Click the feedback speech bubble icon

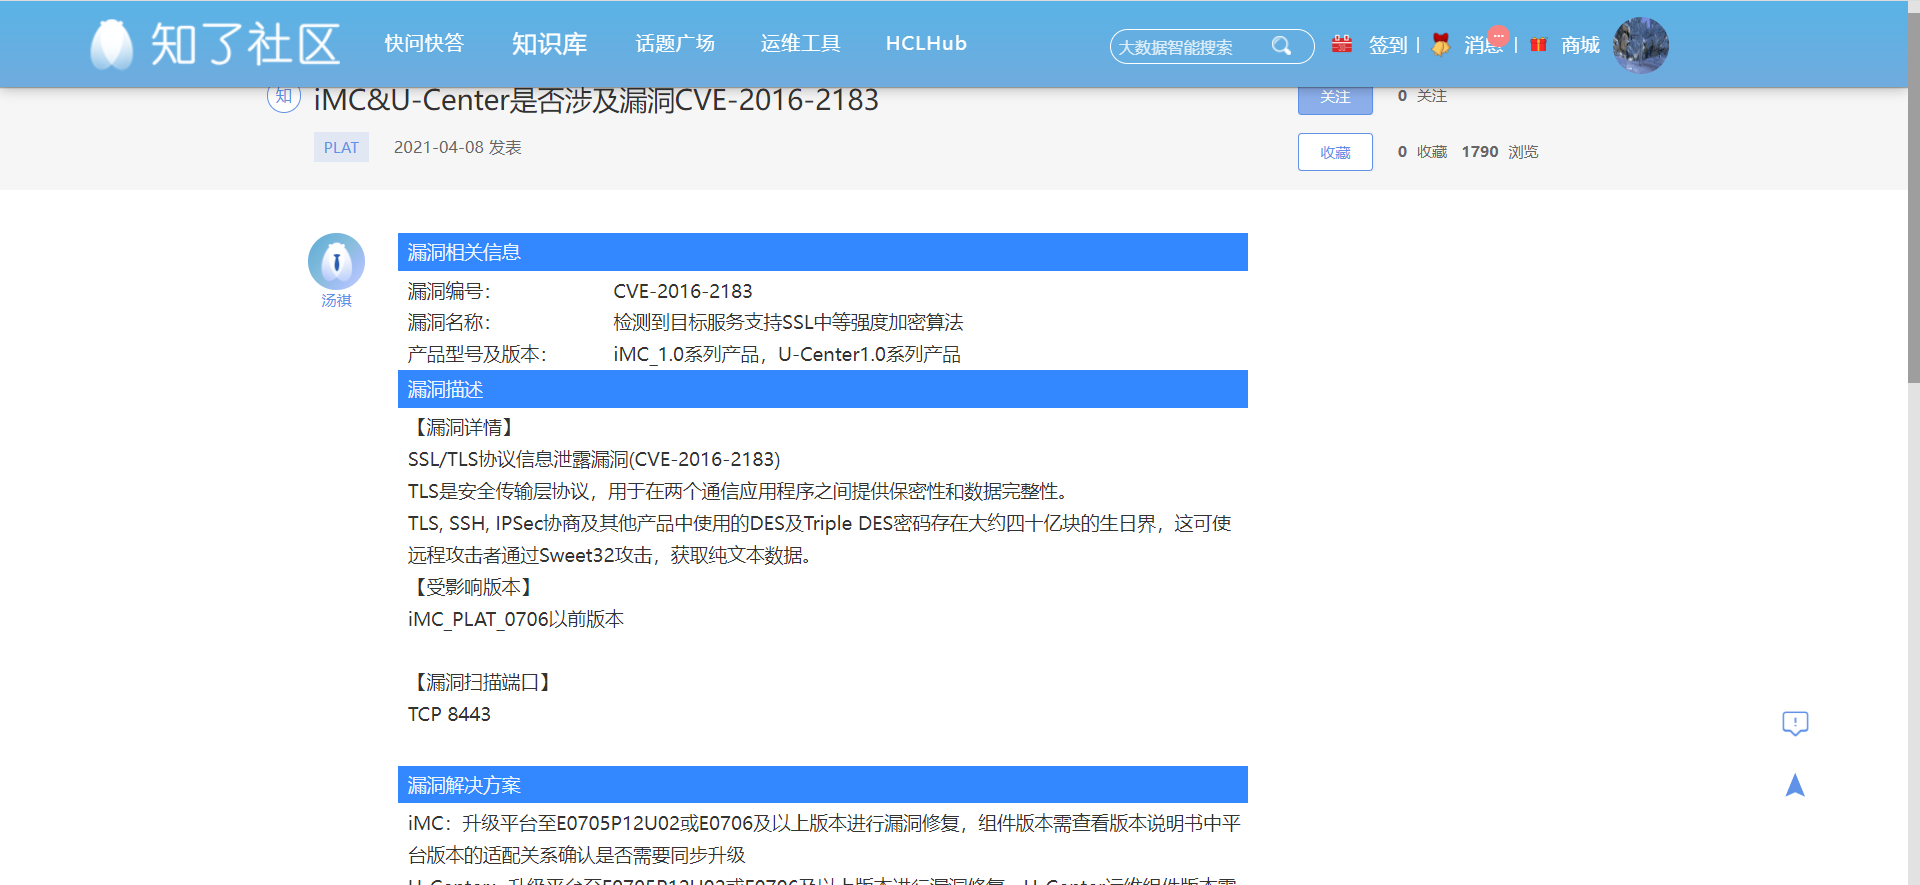coord(1795,723)
